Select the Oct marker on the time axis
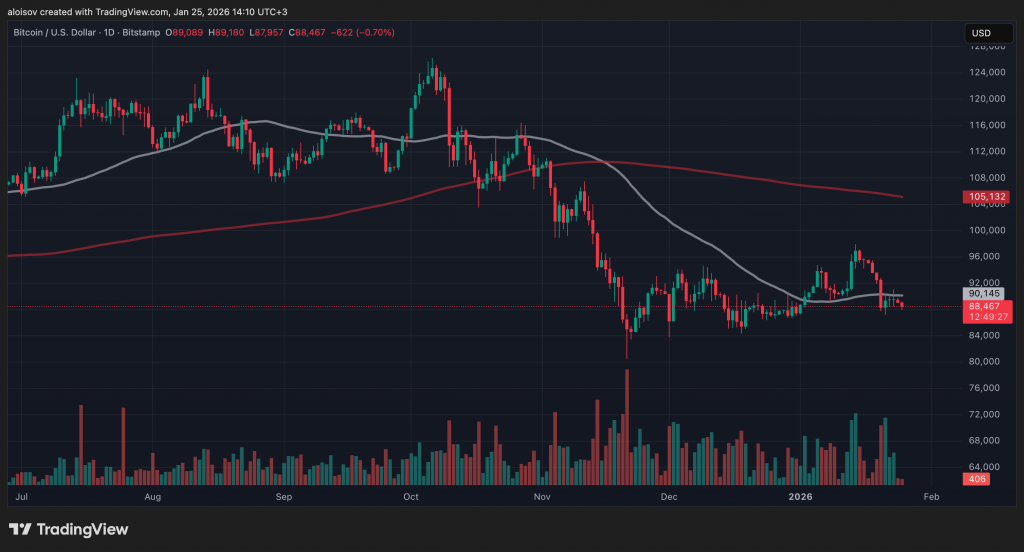1024x552 pixels. point(410,496)
